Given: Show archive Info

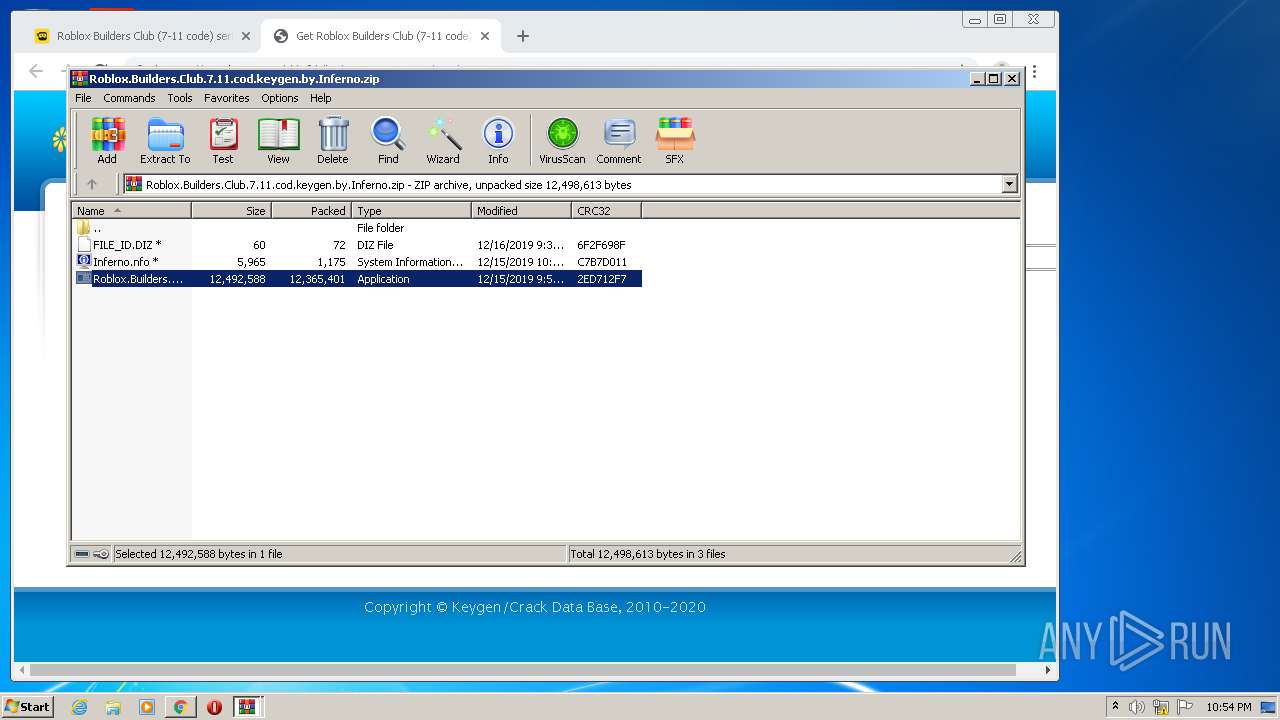Looking at the screenshot, I should click(x=498, y=141).
